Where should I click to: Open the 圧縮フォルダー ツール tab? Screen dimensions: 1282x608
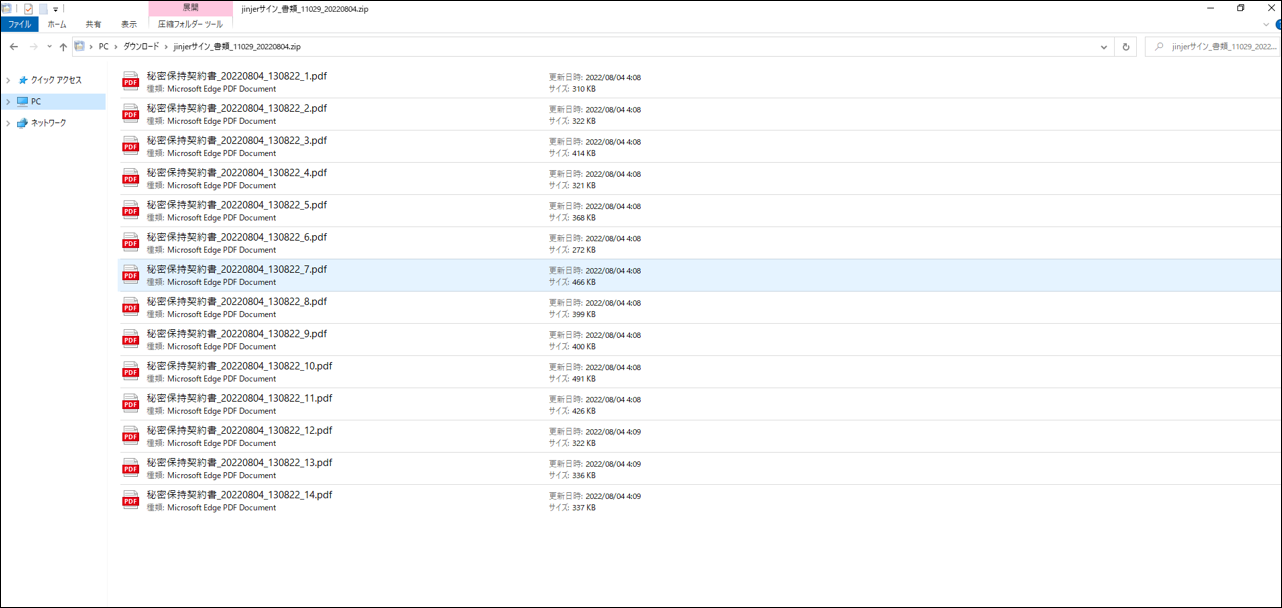190,24
